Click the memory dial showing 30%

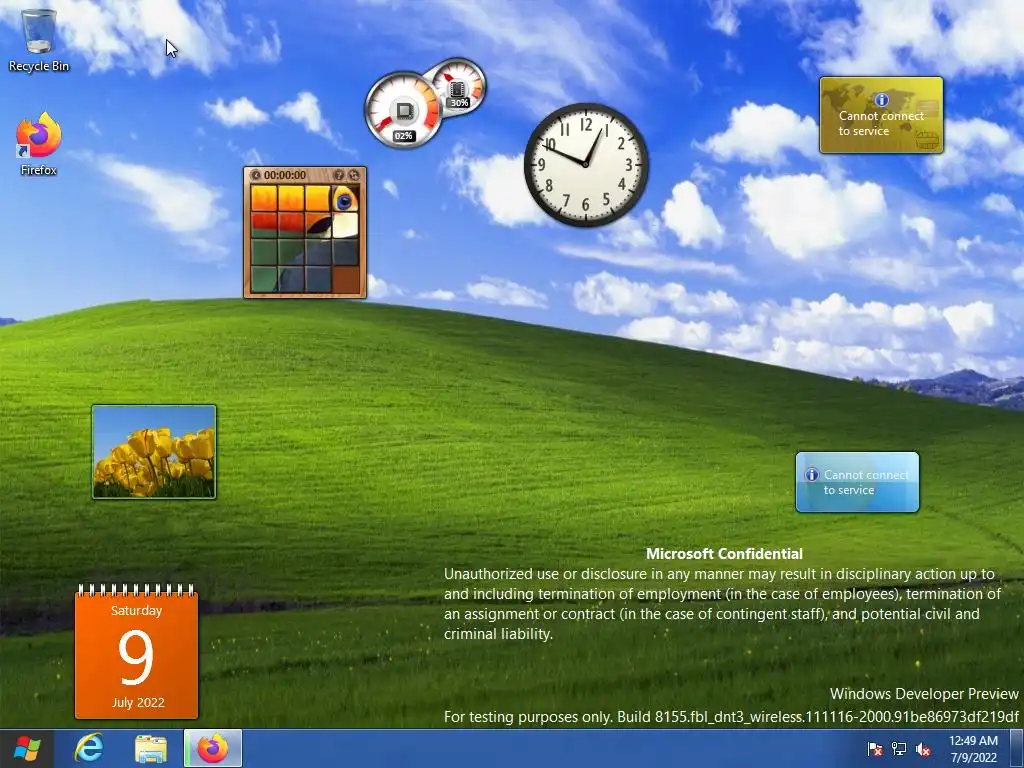[458, 86]
